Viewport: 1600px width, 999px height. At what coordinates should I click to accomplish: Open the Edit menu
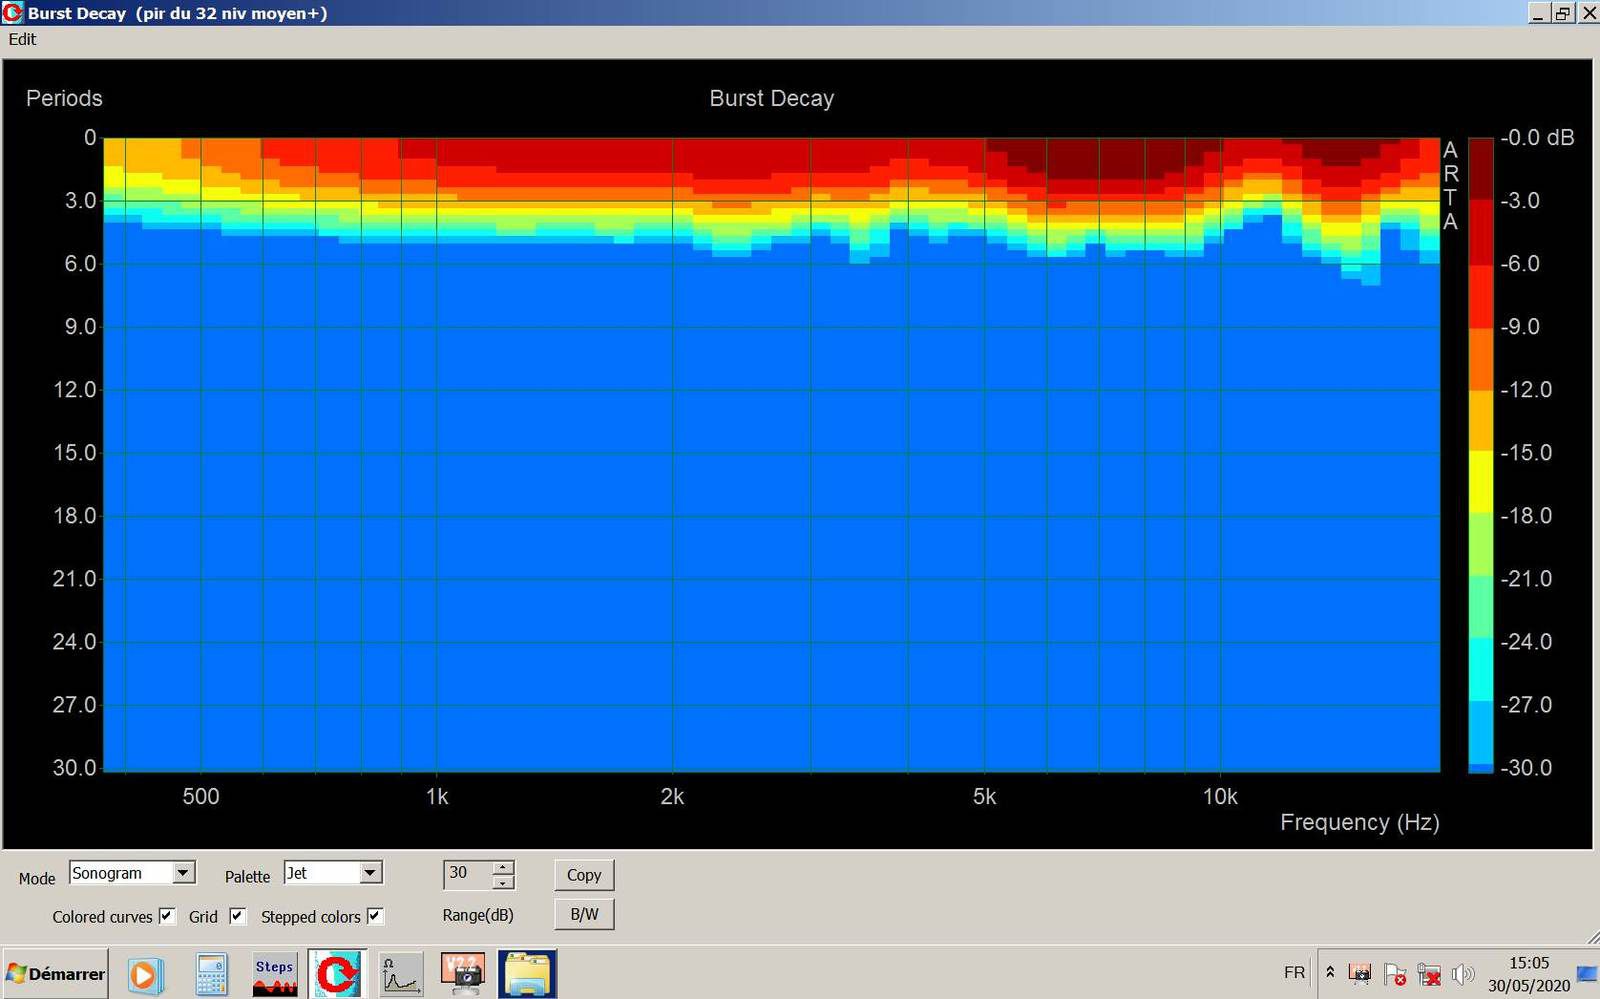(x=22, y=39)
